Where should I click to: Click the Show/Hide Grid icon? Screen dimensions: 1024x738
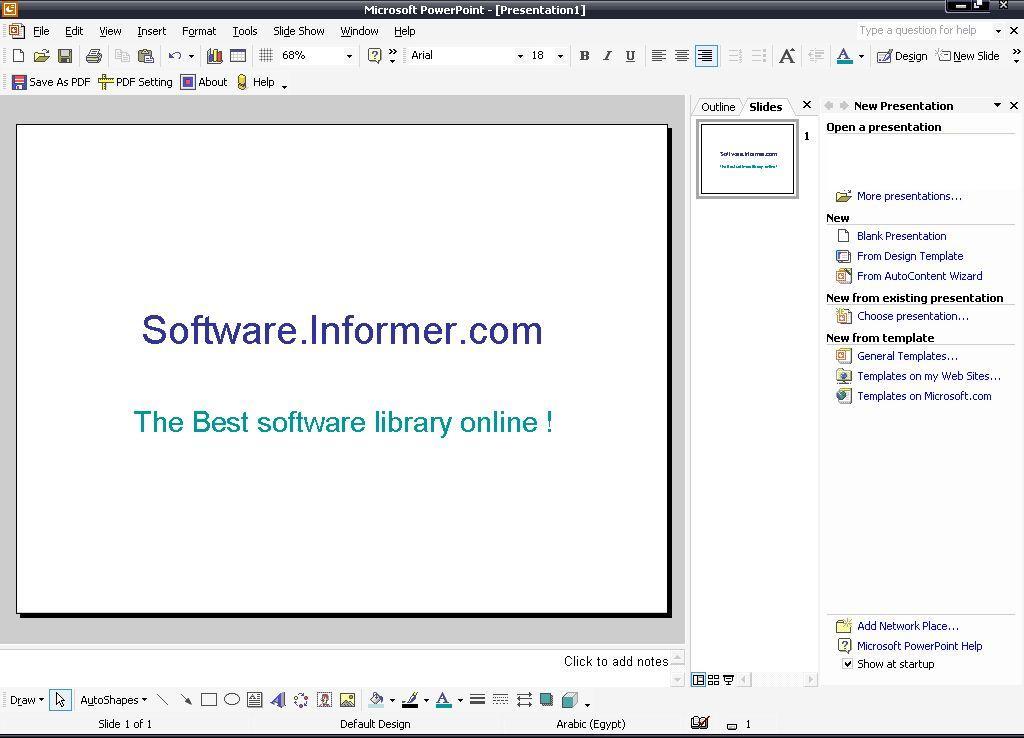pos(266,56)
